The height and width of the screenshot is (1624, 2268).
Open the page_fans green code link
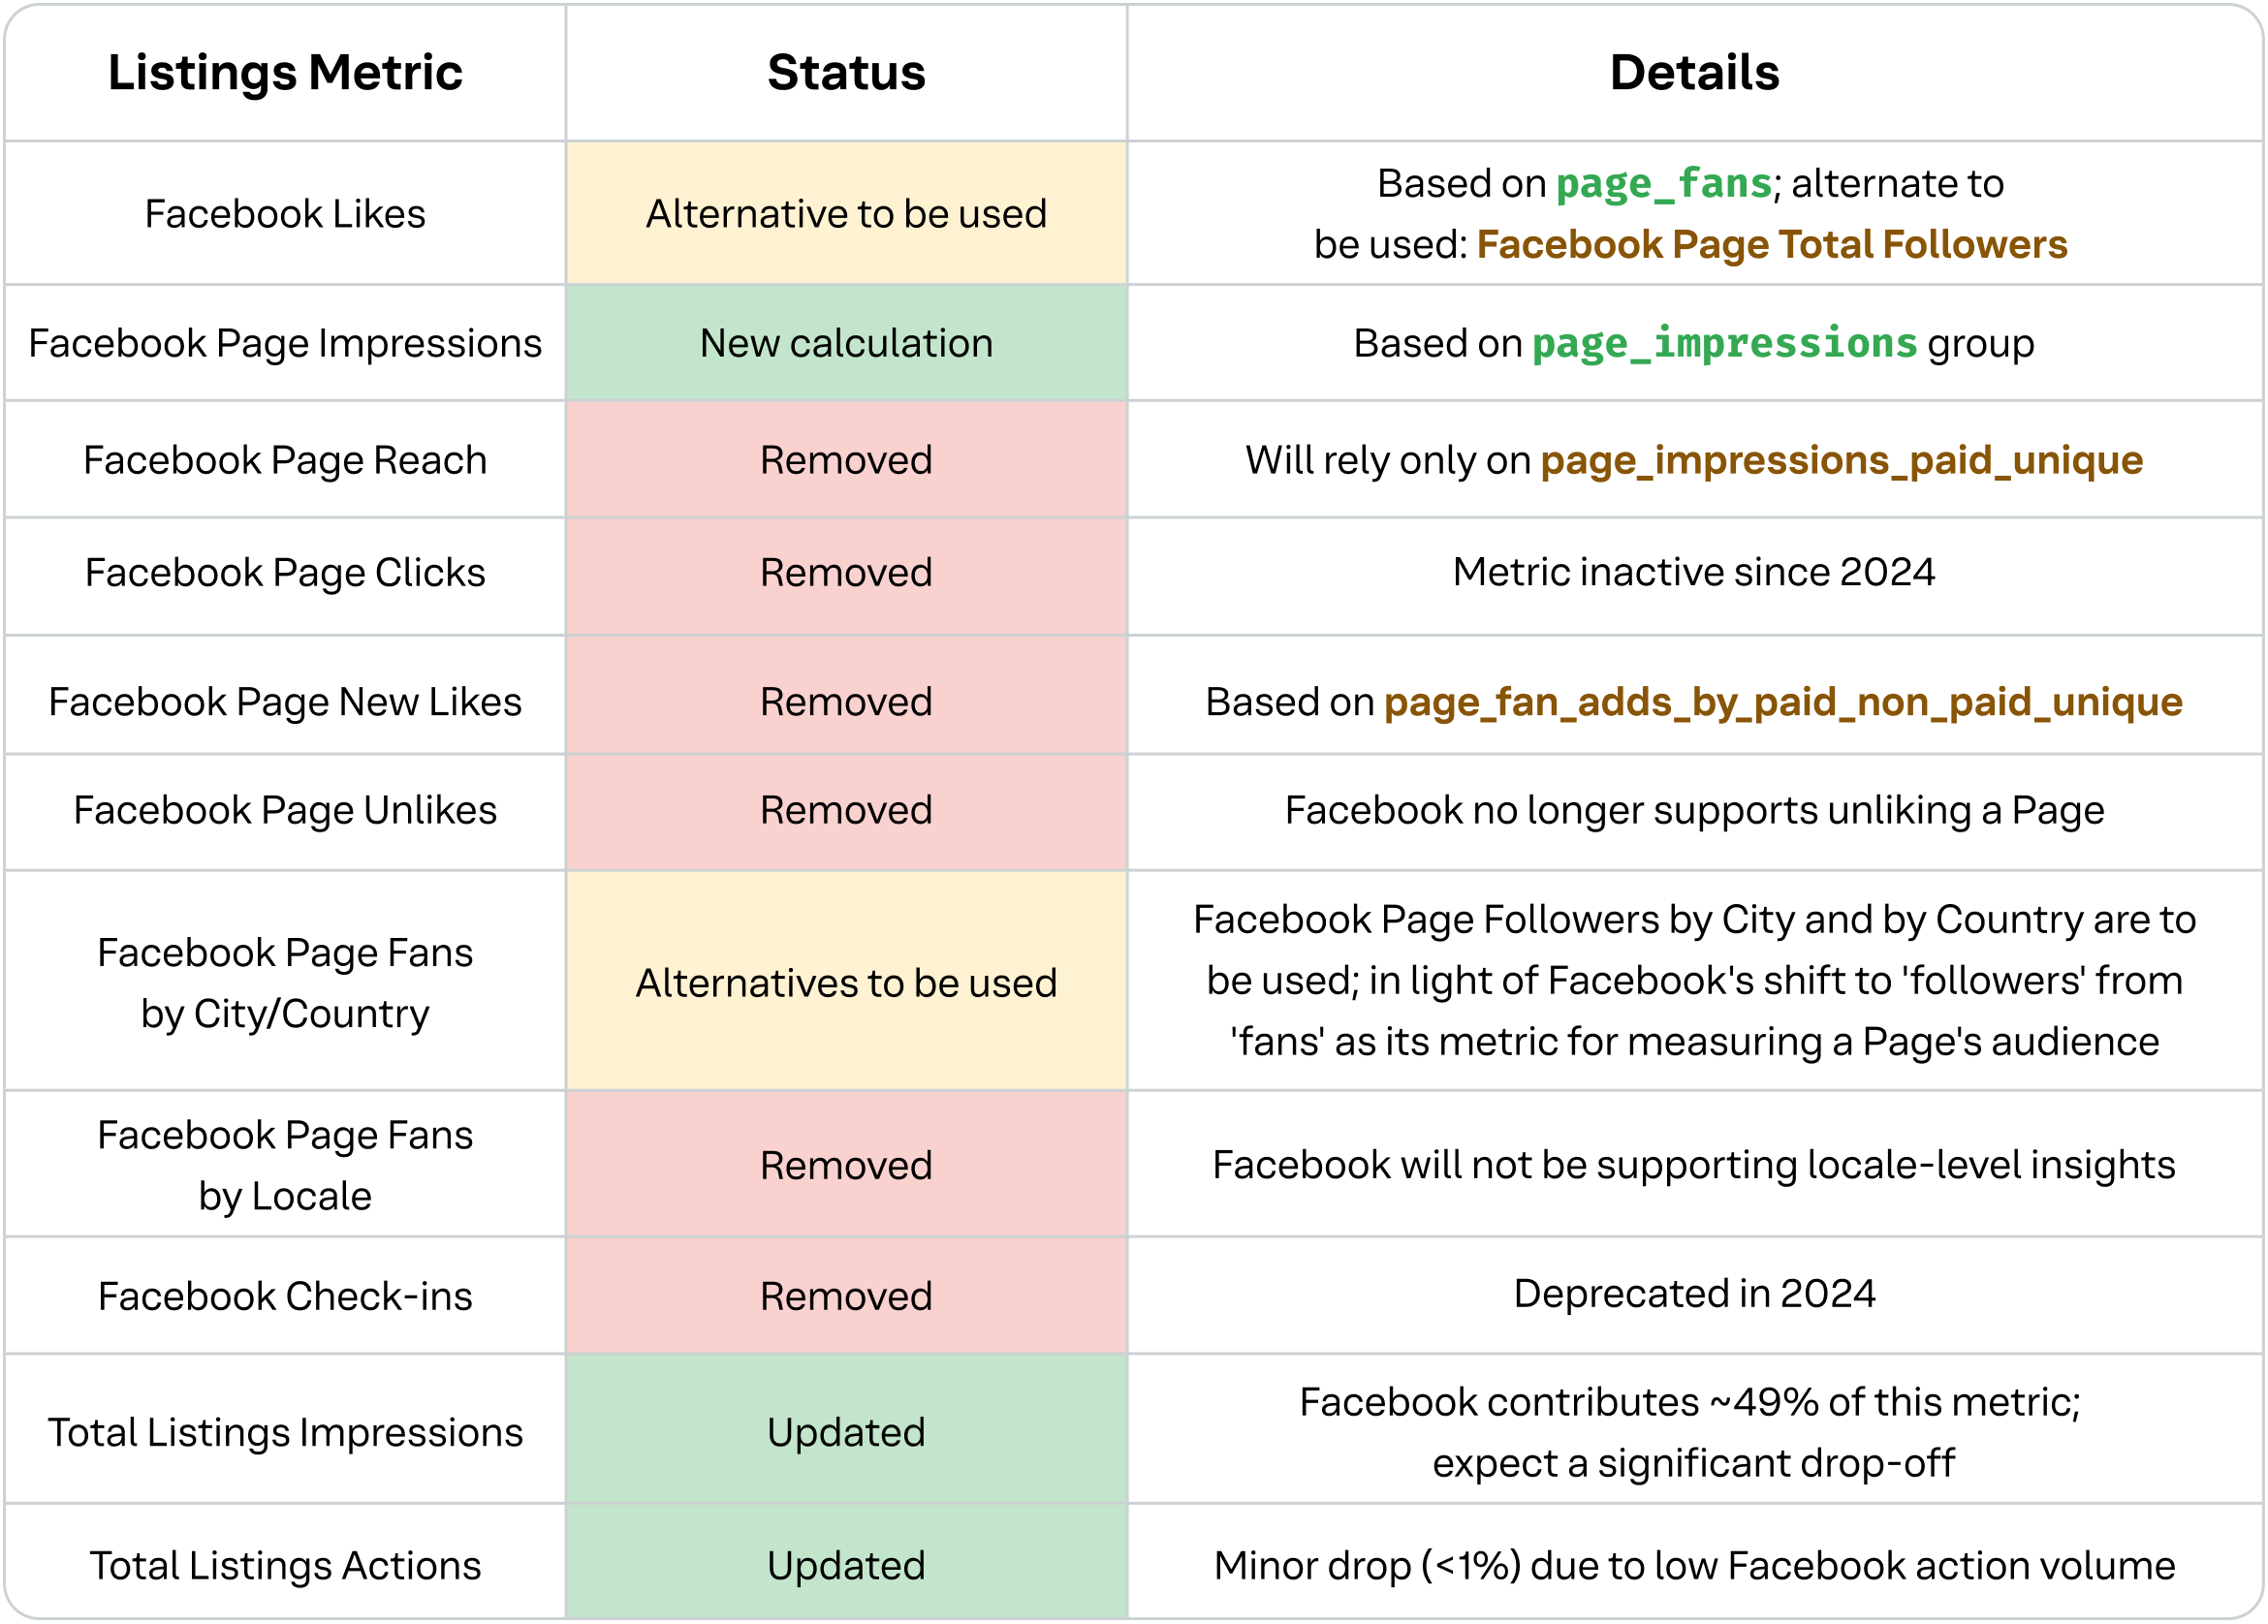tap(1664, 184)
